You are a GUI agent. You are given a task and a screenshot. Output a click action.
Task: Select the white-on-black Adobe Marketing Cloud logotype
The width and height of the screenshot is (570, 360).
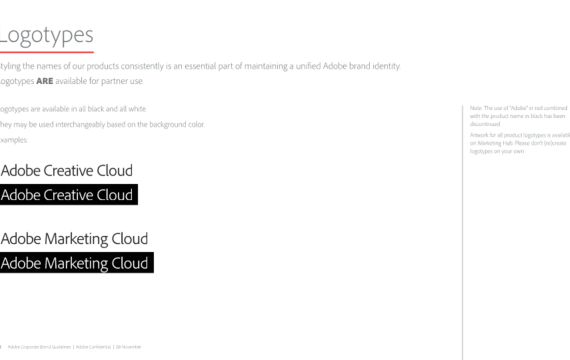point(77,263)
